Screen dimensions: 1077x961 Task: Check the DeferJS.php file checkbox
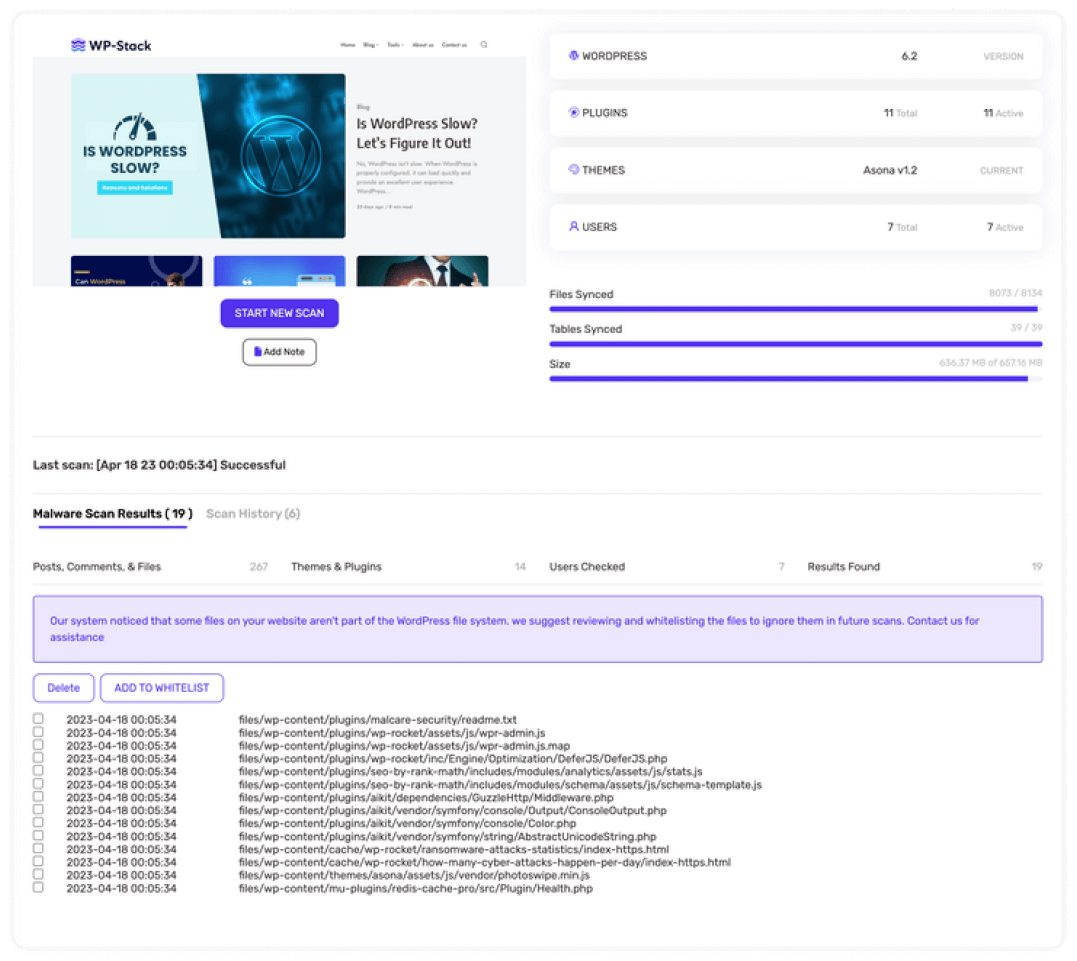(x=38, y=758)
